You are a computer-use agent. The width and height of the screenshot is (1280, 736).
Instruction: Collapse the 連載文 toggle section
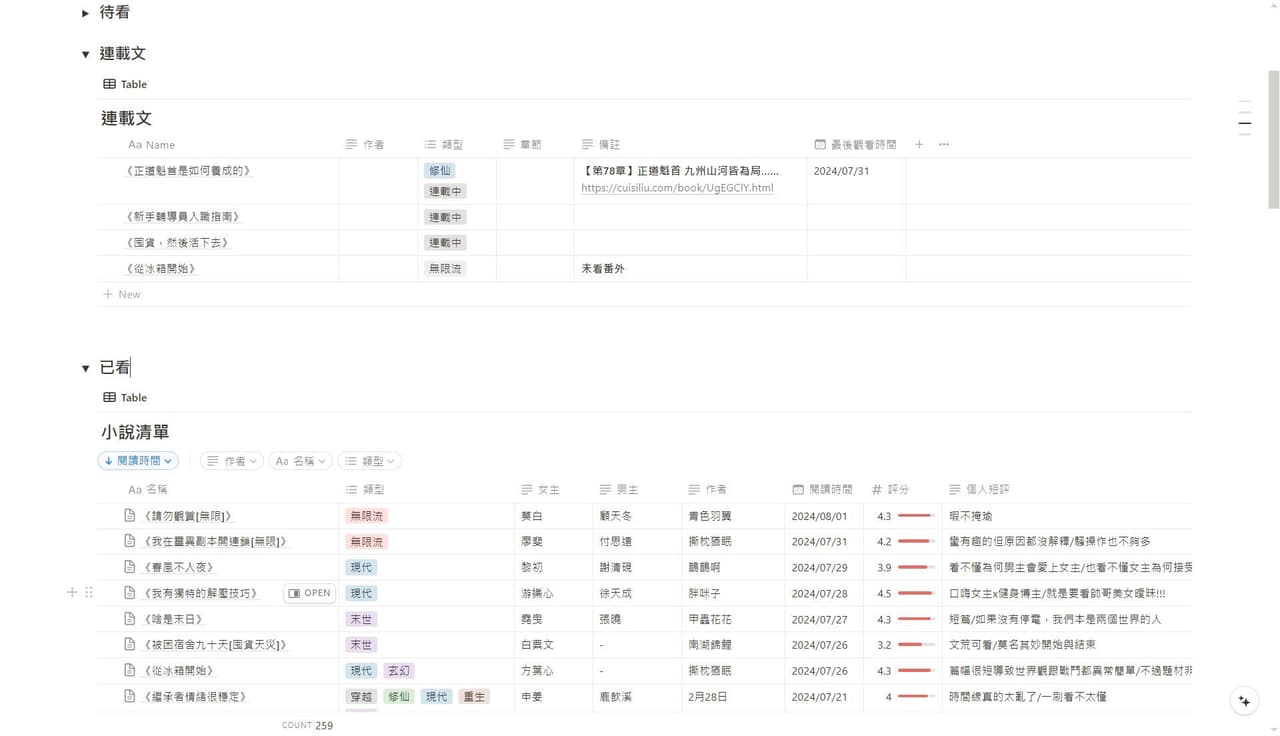pos(86,54)
